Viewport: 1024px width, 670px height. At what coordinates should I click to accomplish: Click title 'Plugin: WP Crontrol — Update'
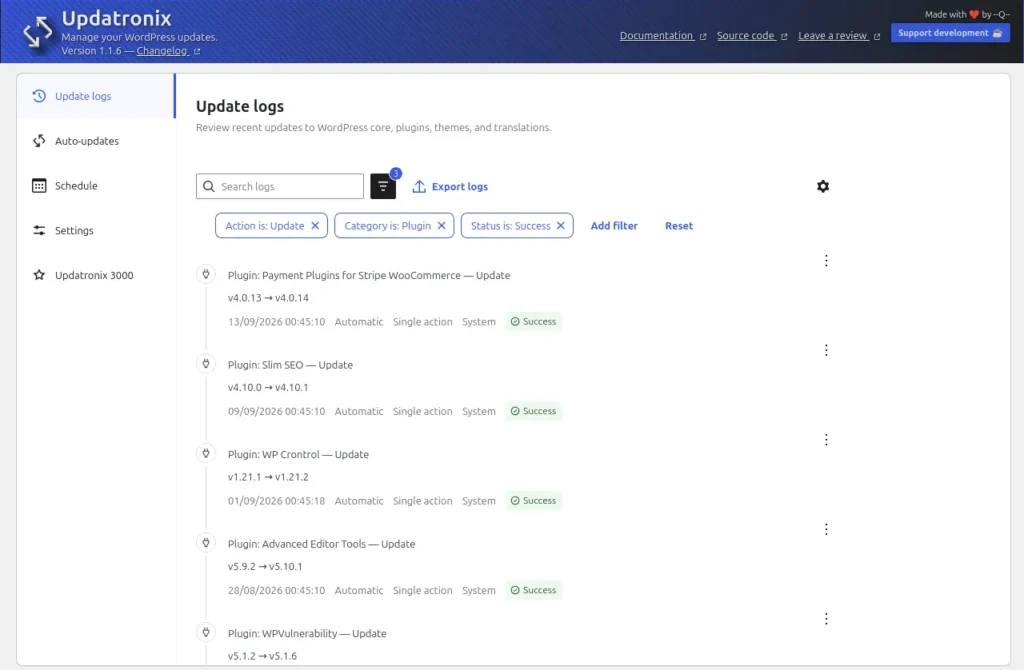click(x=298, y=455)
